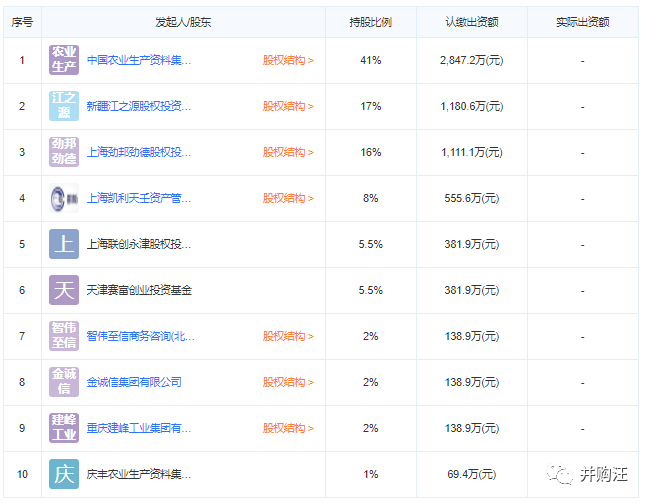Select the 1,180.6万(元) amount cell
648x503 pixels.
pos(472,106)
